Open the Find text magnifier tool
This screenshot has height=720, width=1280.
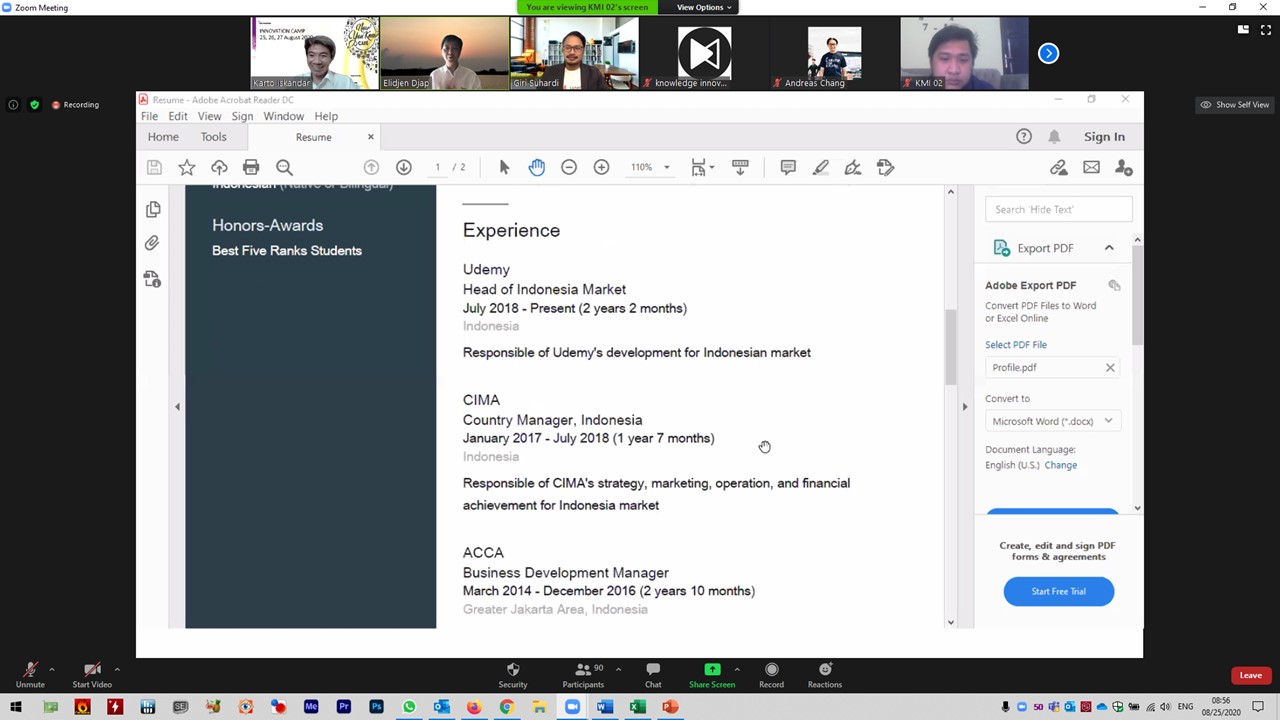pos(284,167)
